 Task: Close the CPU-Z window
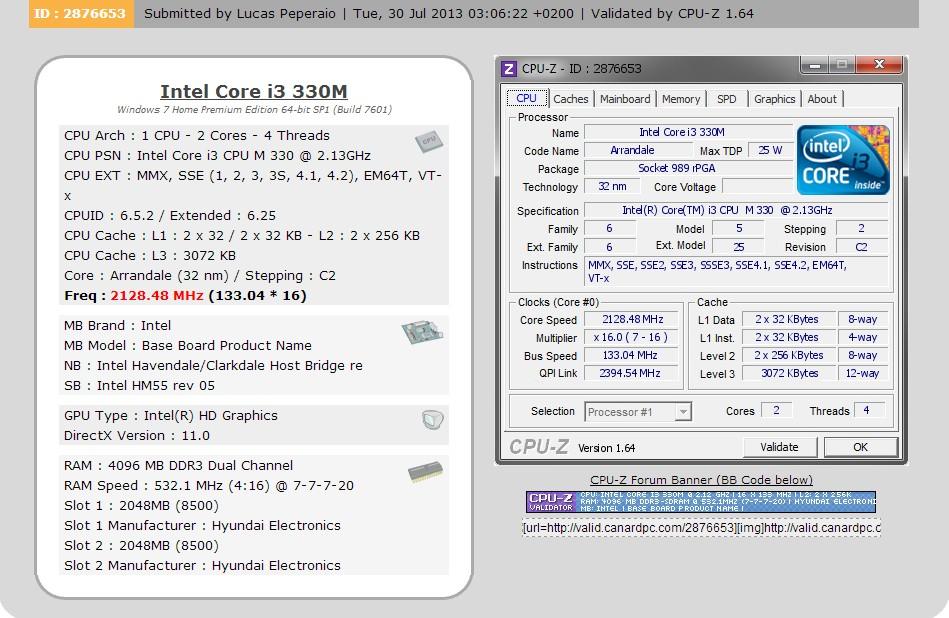879,66
